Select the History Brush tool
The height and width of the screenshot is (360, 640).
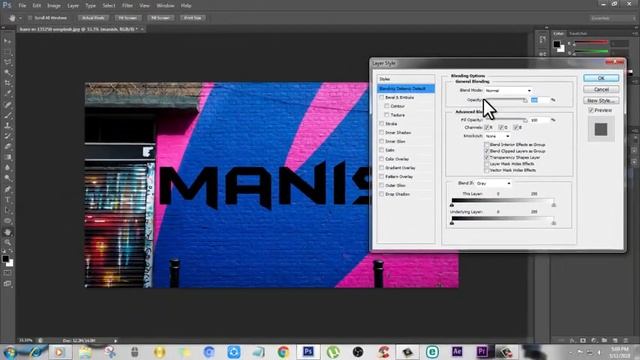tap(7, 136)
